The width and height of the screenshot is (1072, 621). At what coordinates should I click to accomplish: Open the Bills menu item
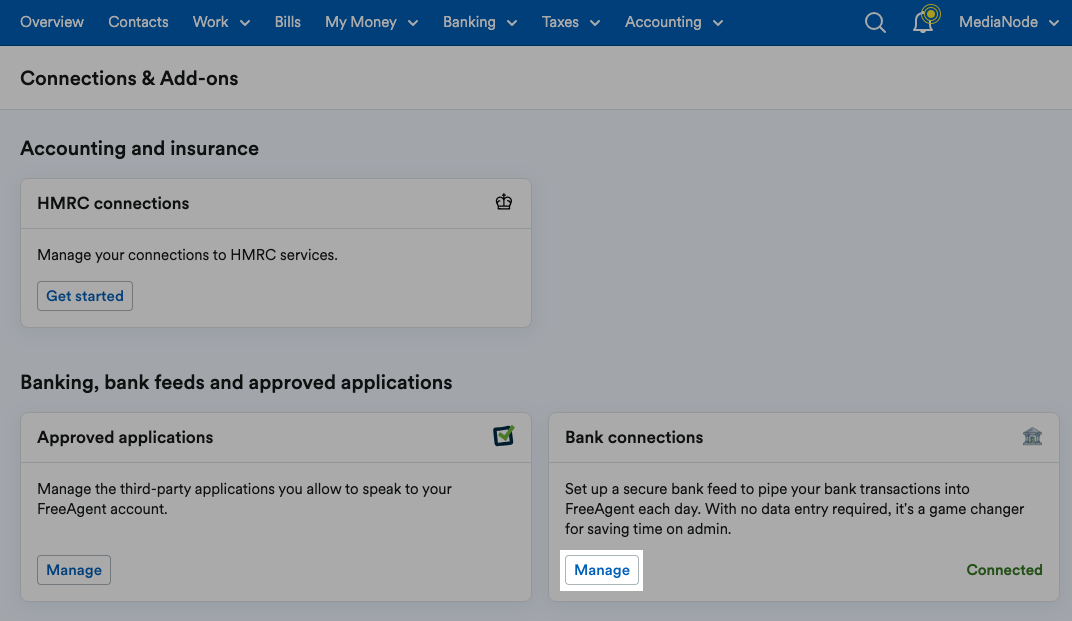tap(288, 22)
